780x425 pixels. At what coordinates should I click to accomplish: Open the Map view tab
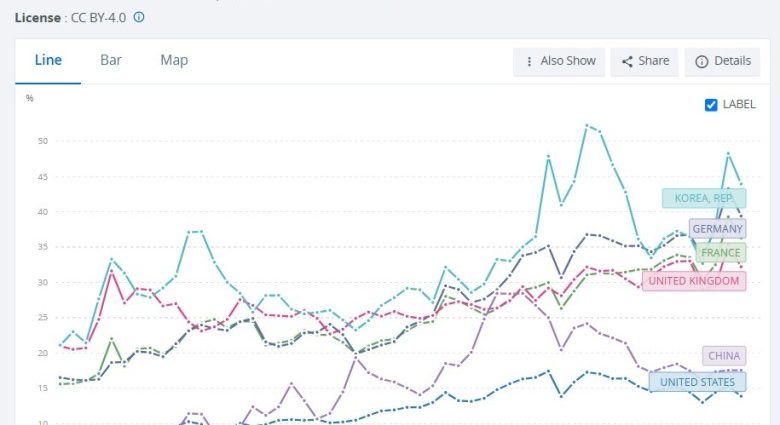174,60
